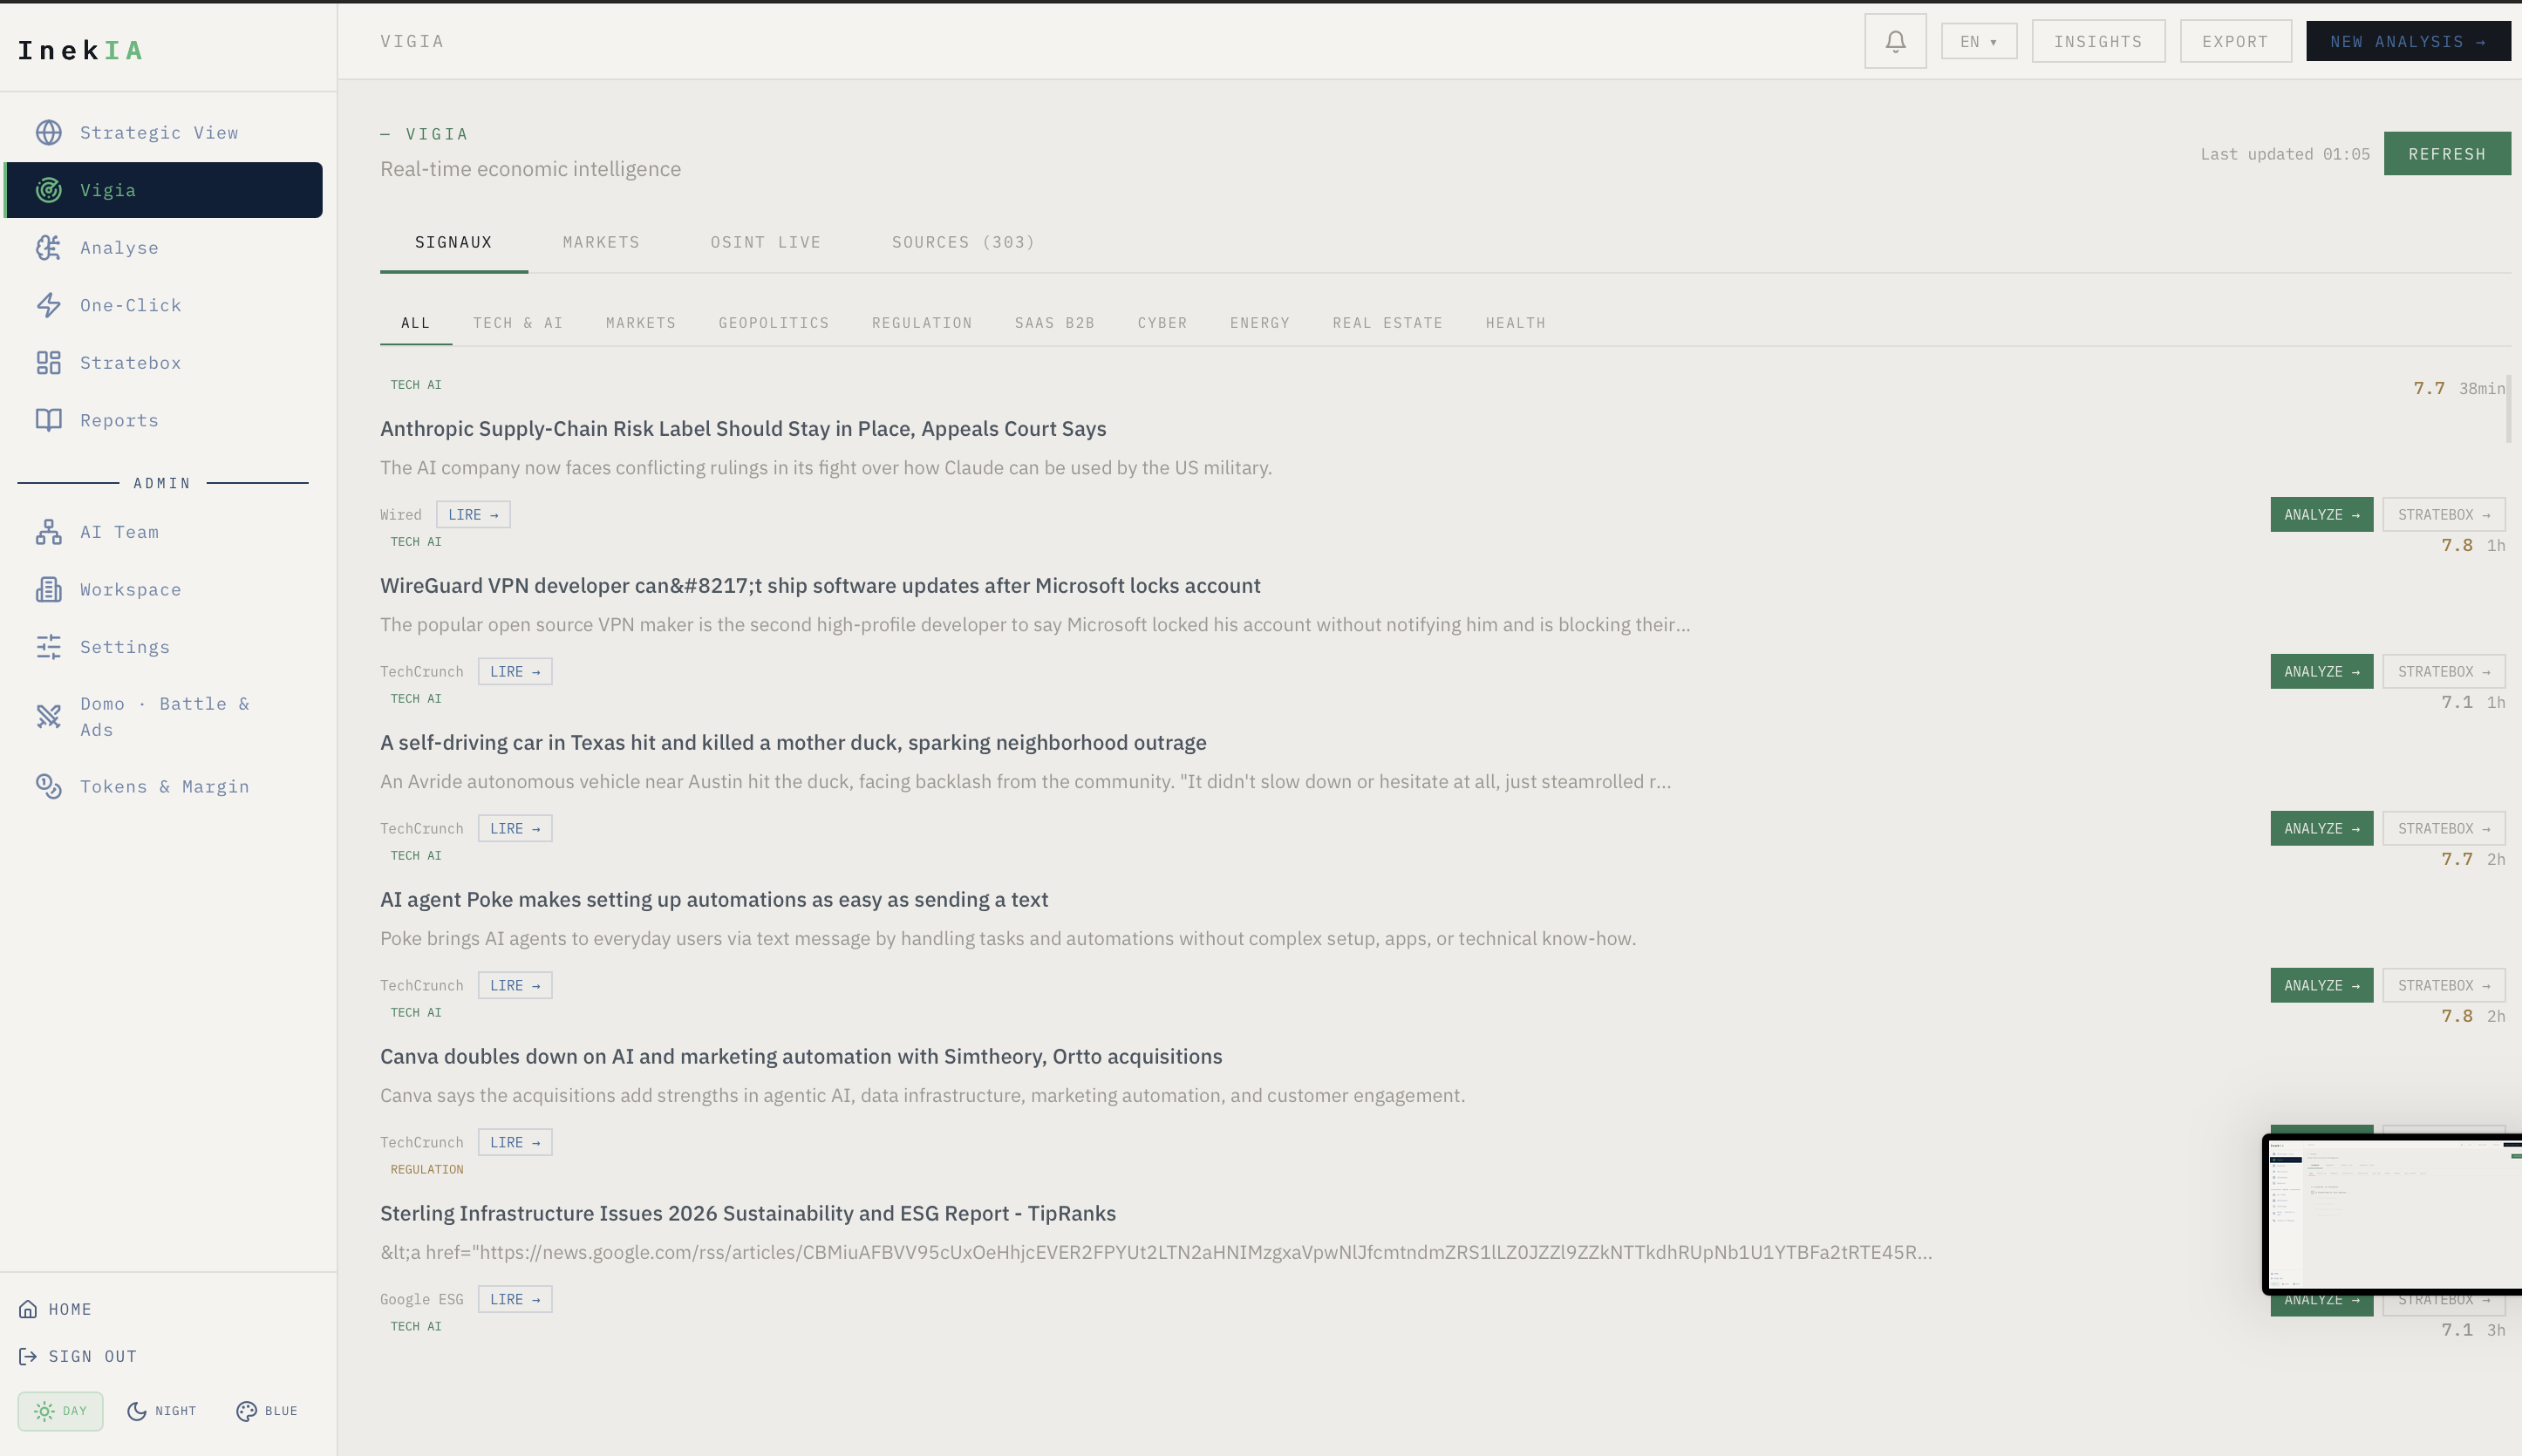Click the green Refresh button
2522x1456 pixels.
(2446, 154)
